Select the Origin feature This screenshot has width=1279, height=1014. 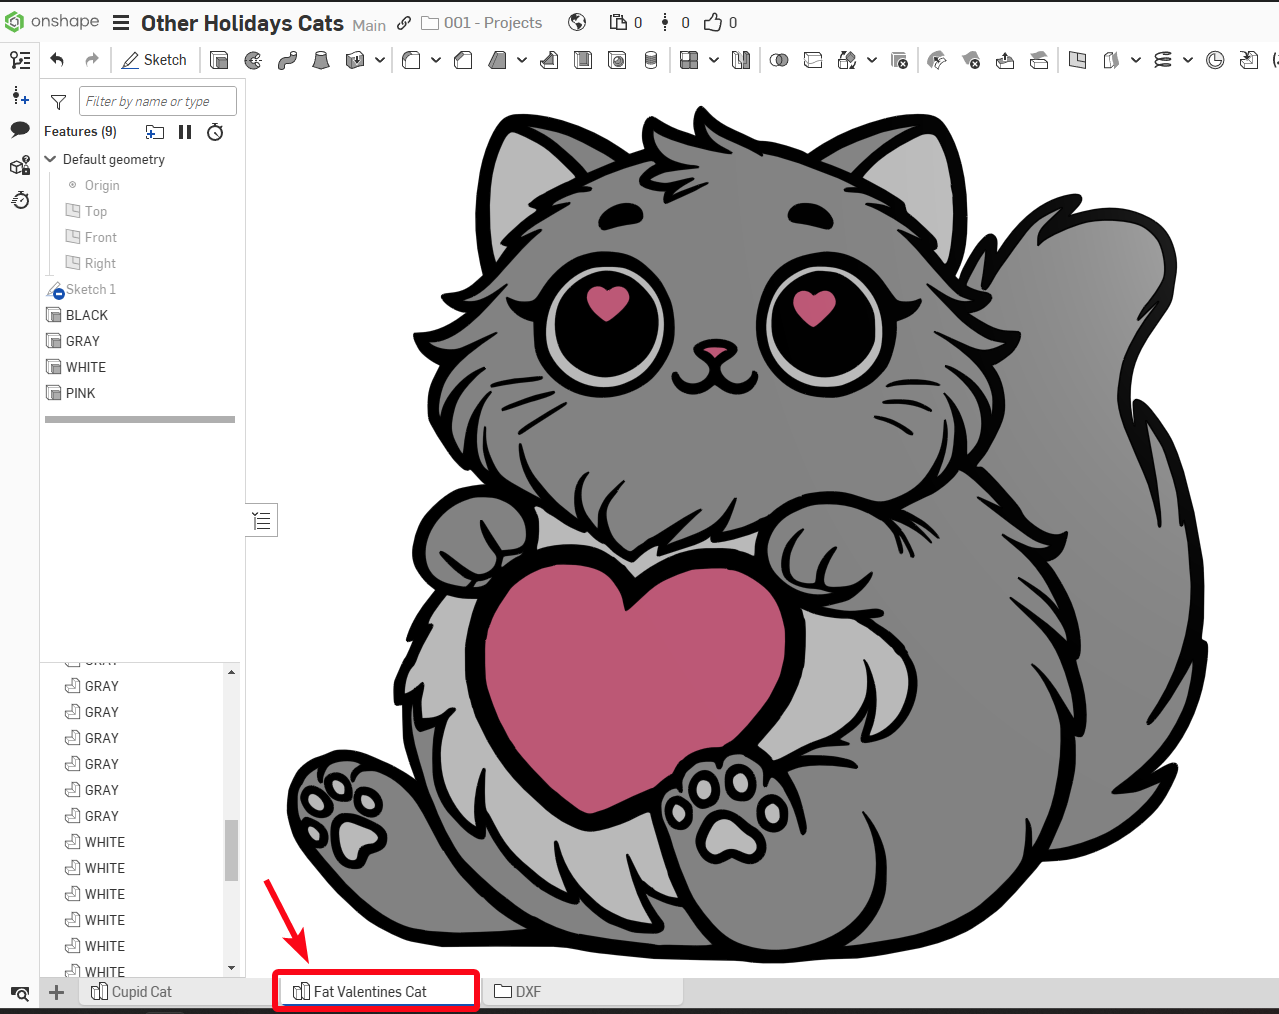click(x=102, y=185)
